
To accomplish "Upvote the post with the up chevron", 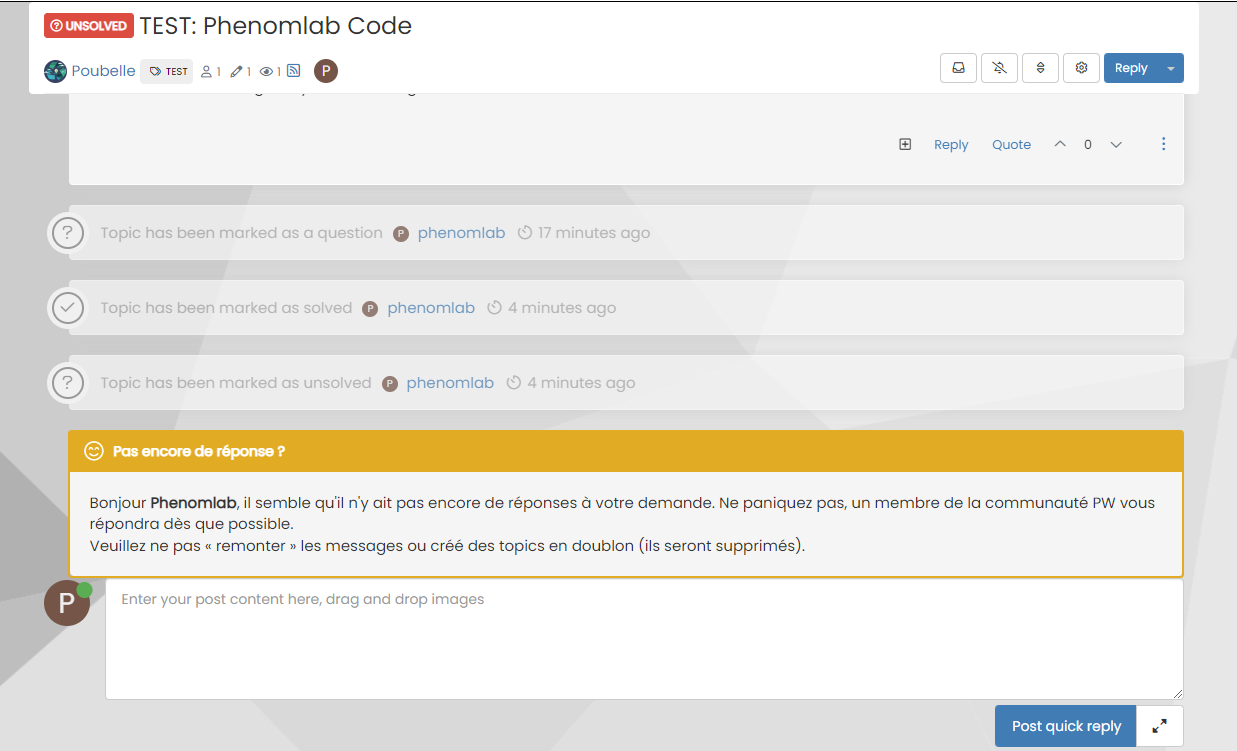I will click(1060, 144).
